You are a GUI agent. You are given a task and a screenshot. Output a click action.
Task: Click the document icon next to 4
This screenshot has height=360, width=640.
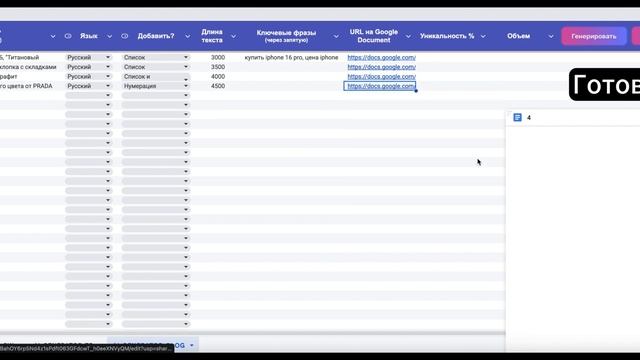click(517, 118)
